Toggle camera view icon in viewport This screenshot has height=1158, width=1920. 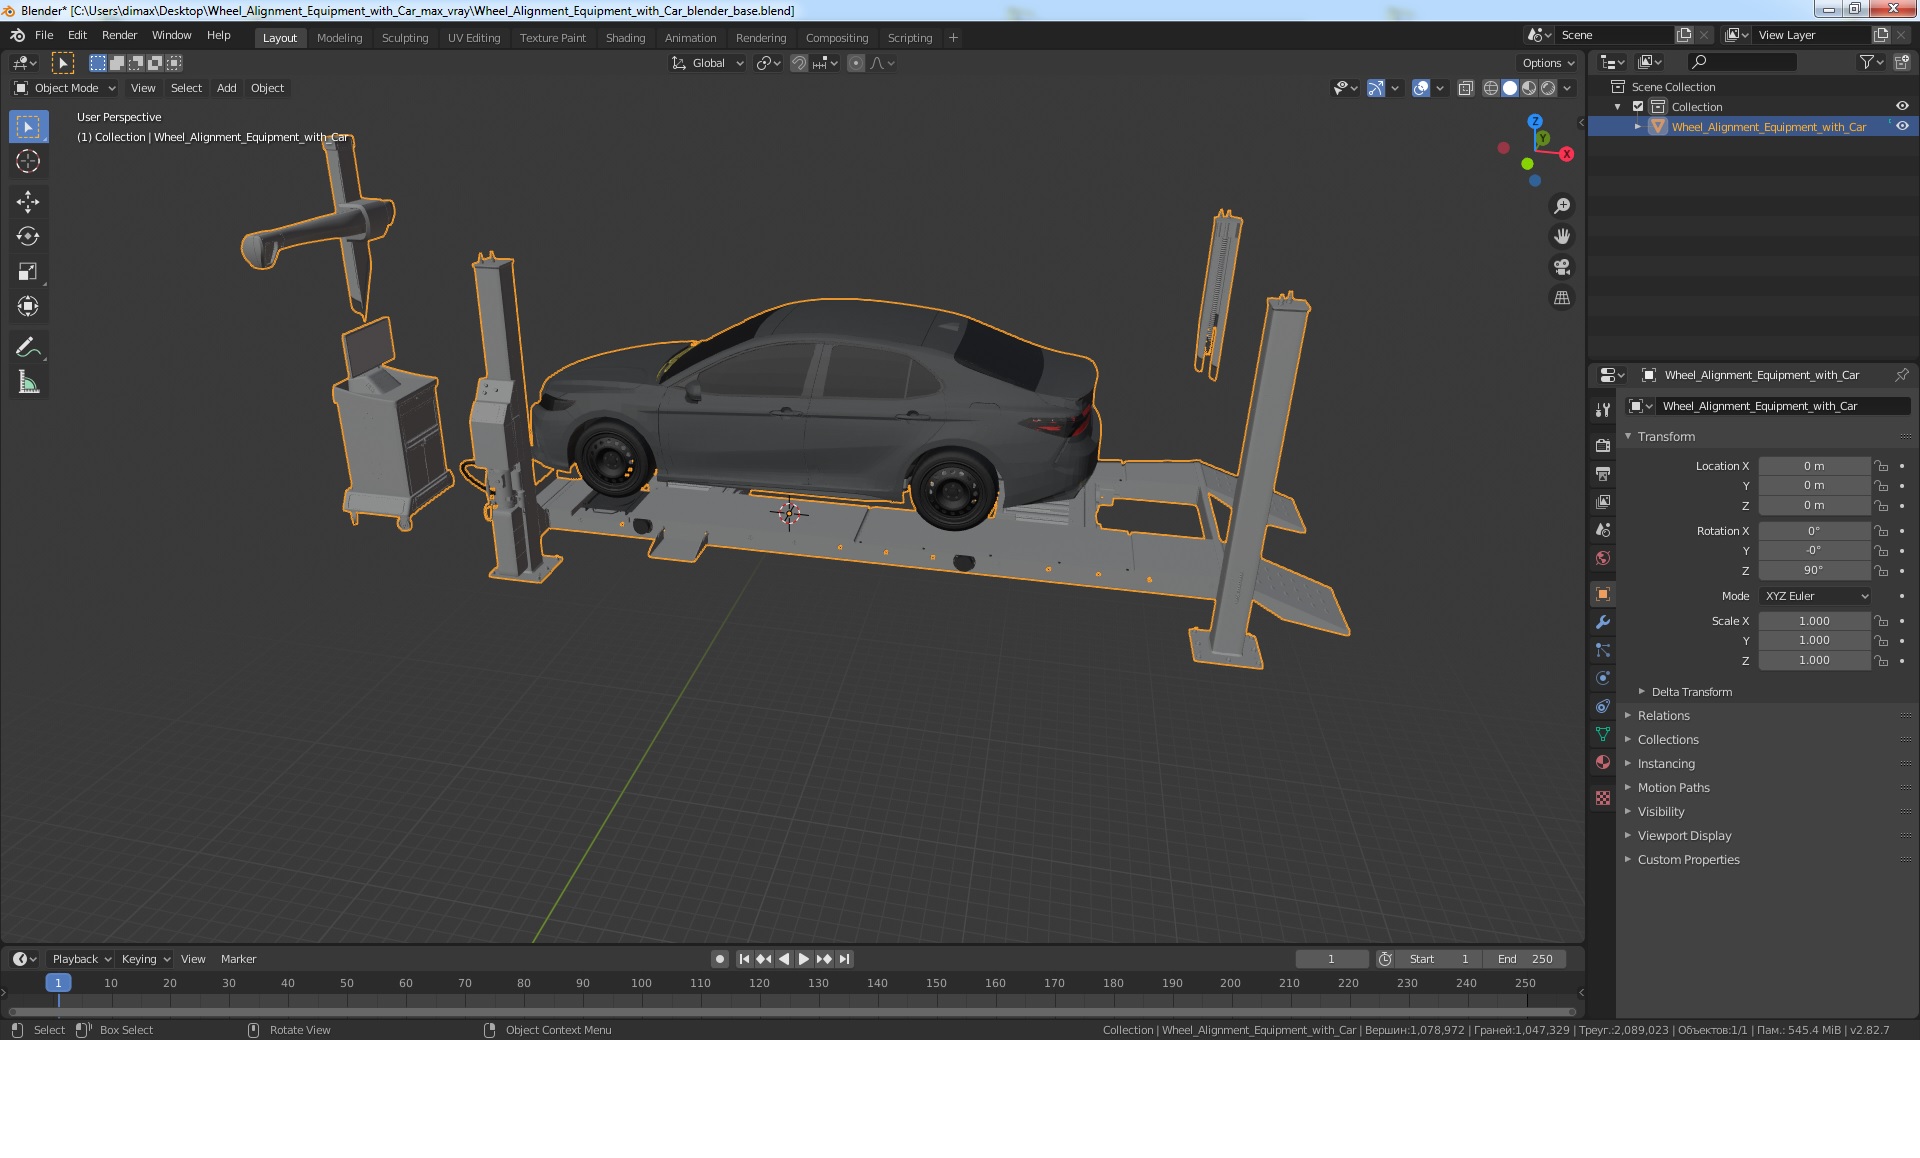click(1561, 267)
